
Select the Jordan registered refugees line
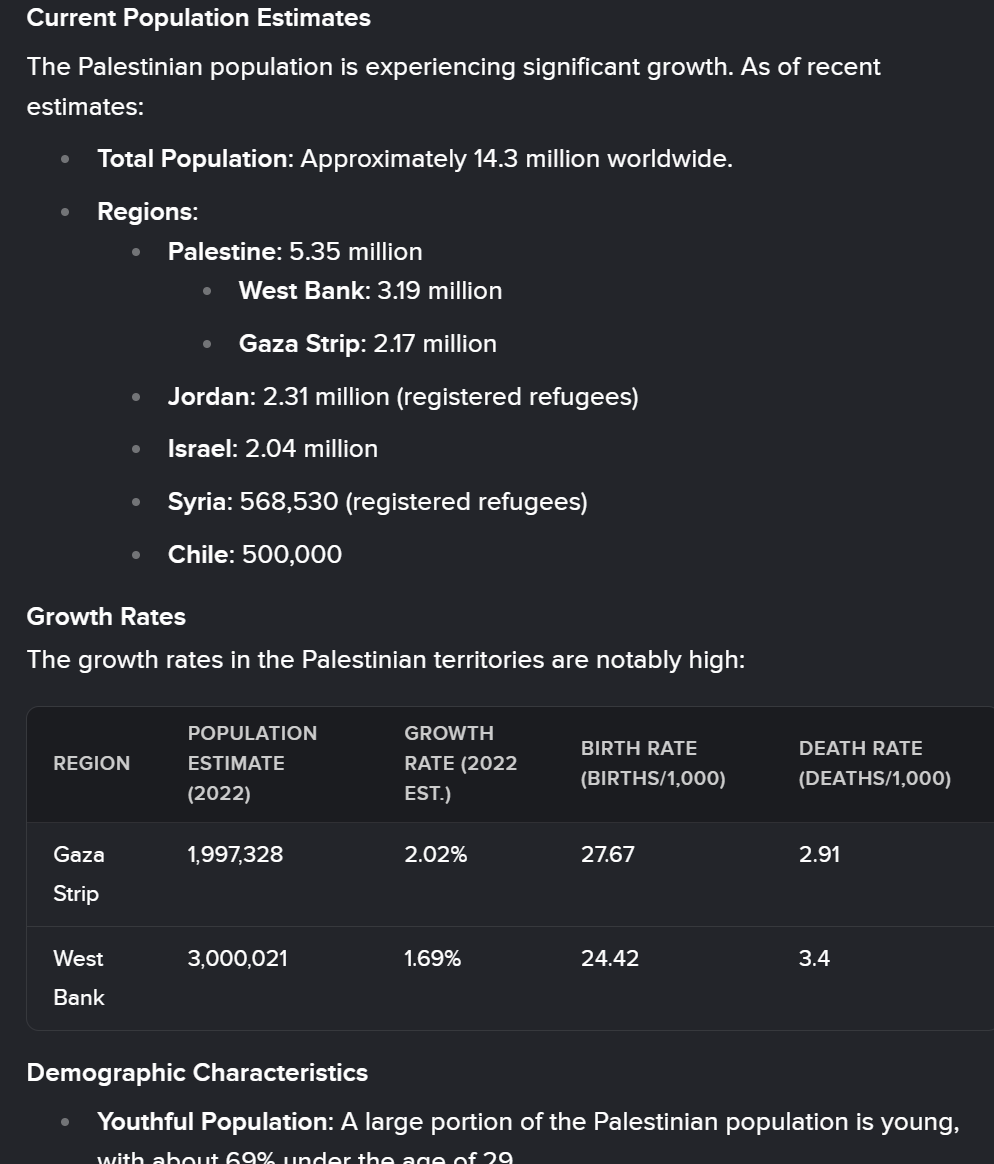pos(403,397)
